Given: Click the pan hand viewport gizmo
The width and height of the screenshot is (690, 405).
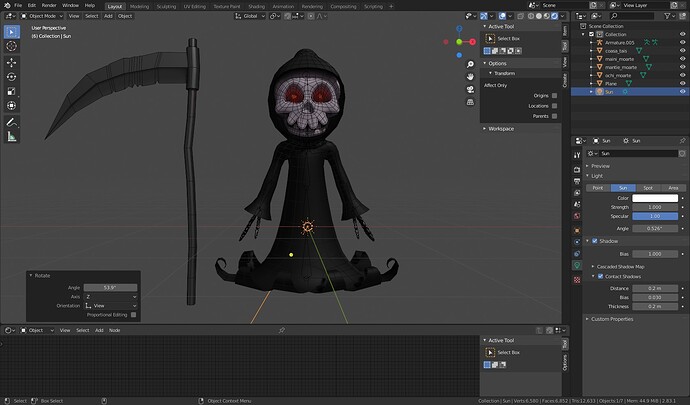Looking at the screenshot, I should (470, 77).
